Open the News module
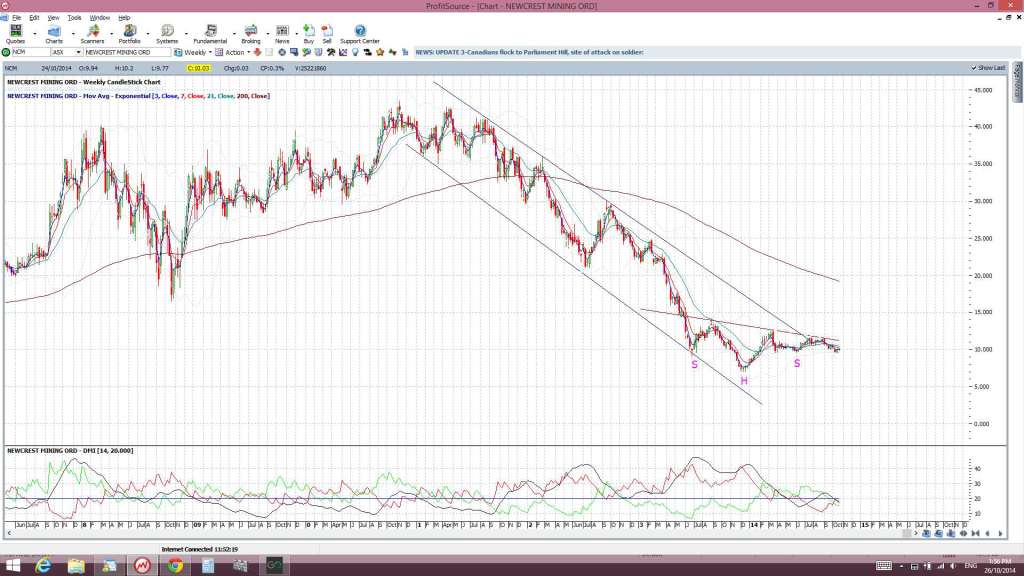This screenshot has height=576, width=1024. click(x=282, y=34)
